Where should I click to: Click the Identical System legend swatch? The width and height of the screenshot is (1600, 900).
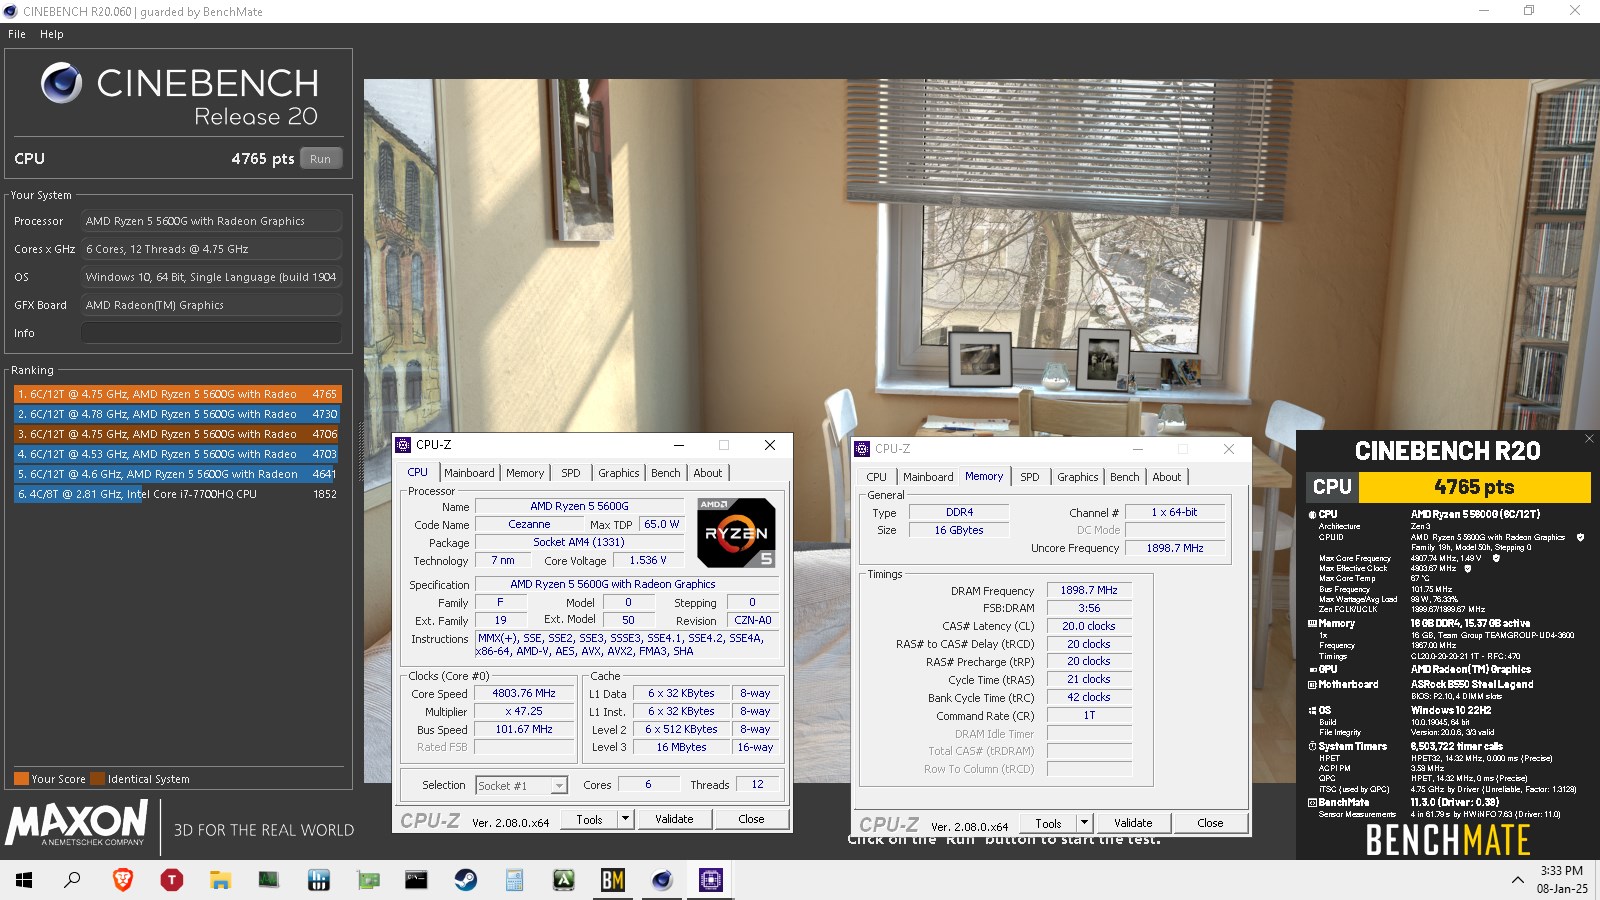(97, 779)
